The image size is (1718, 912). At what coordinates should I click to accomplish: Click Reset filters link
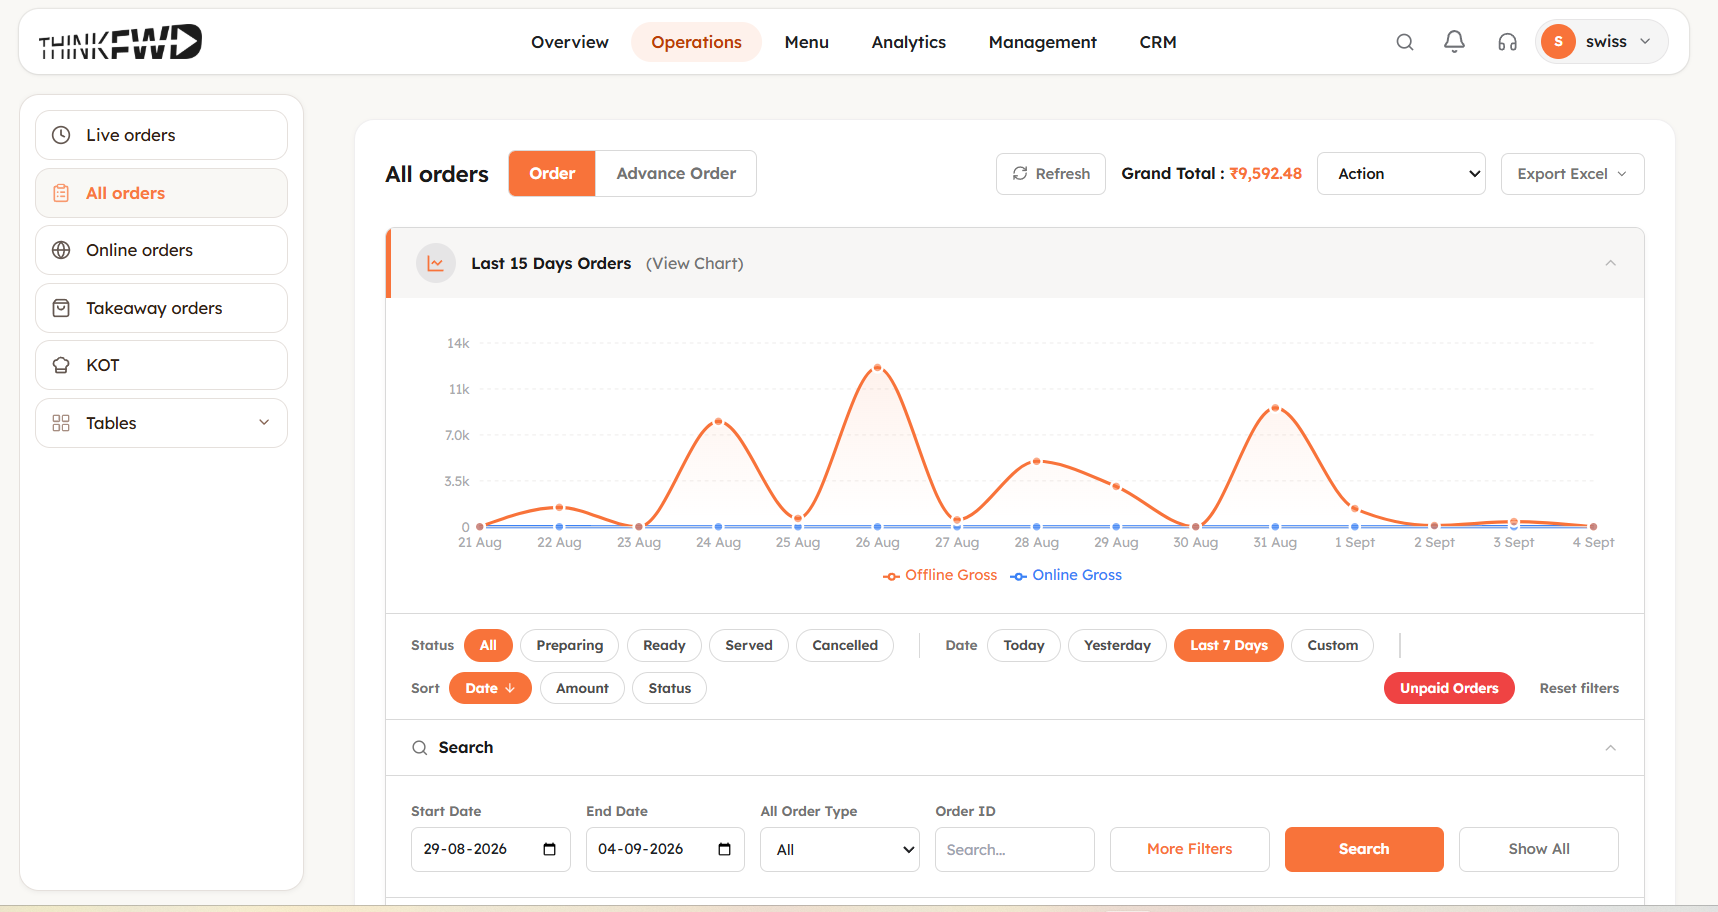click(x=1579, y=688)
